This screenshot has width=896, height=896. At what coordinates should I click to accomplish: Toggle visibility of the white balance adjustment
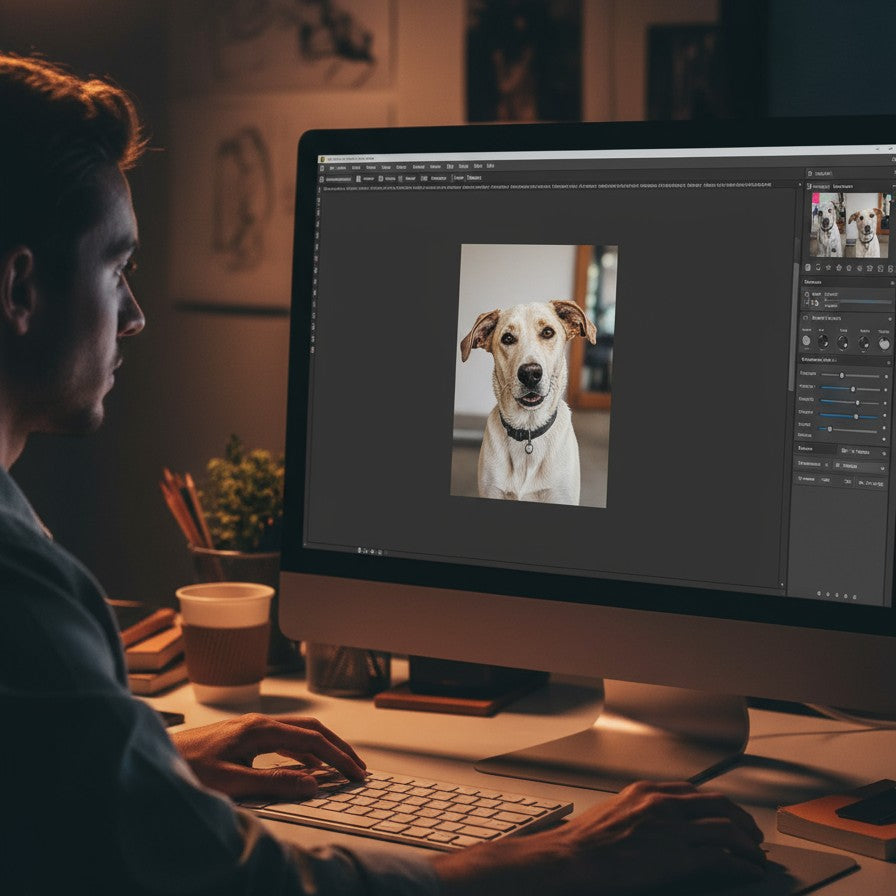806,296
